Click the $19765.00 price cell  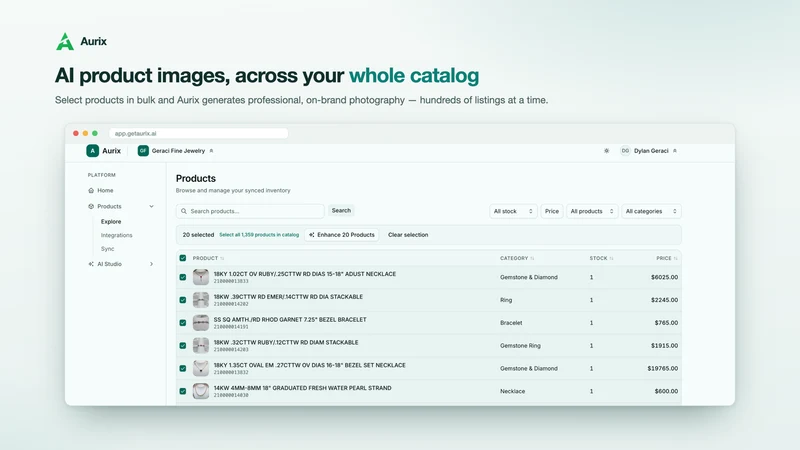663,368
